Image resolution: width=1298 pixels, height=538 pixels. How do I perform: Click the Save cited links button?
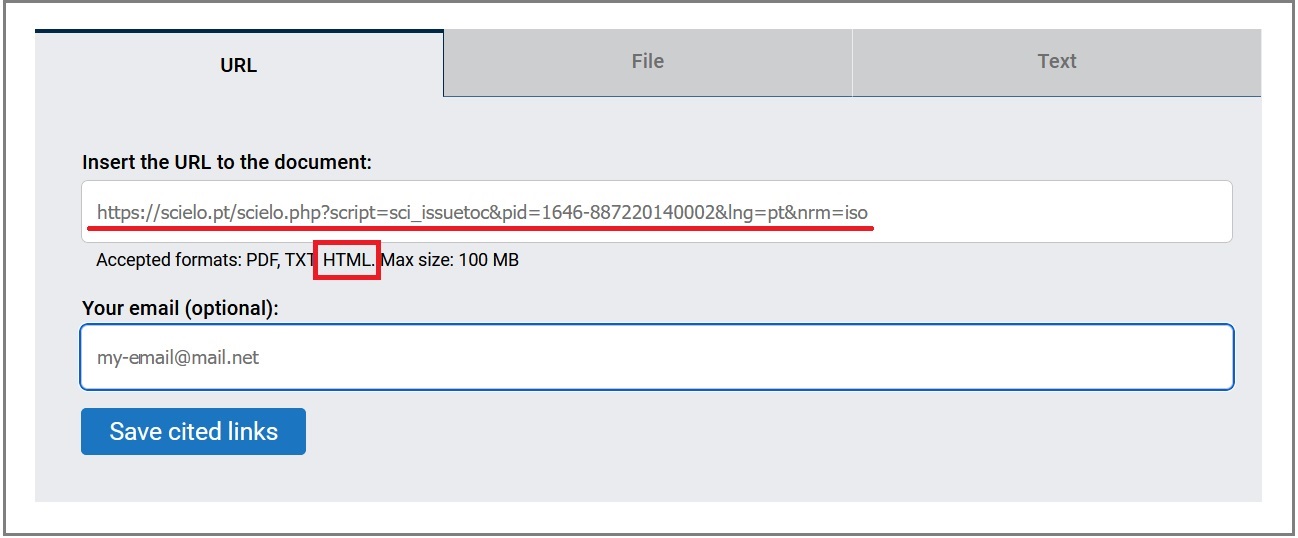(193, 431)
